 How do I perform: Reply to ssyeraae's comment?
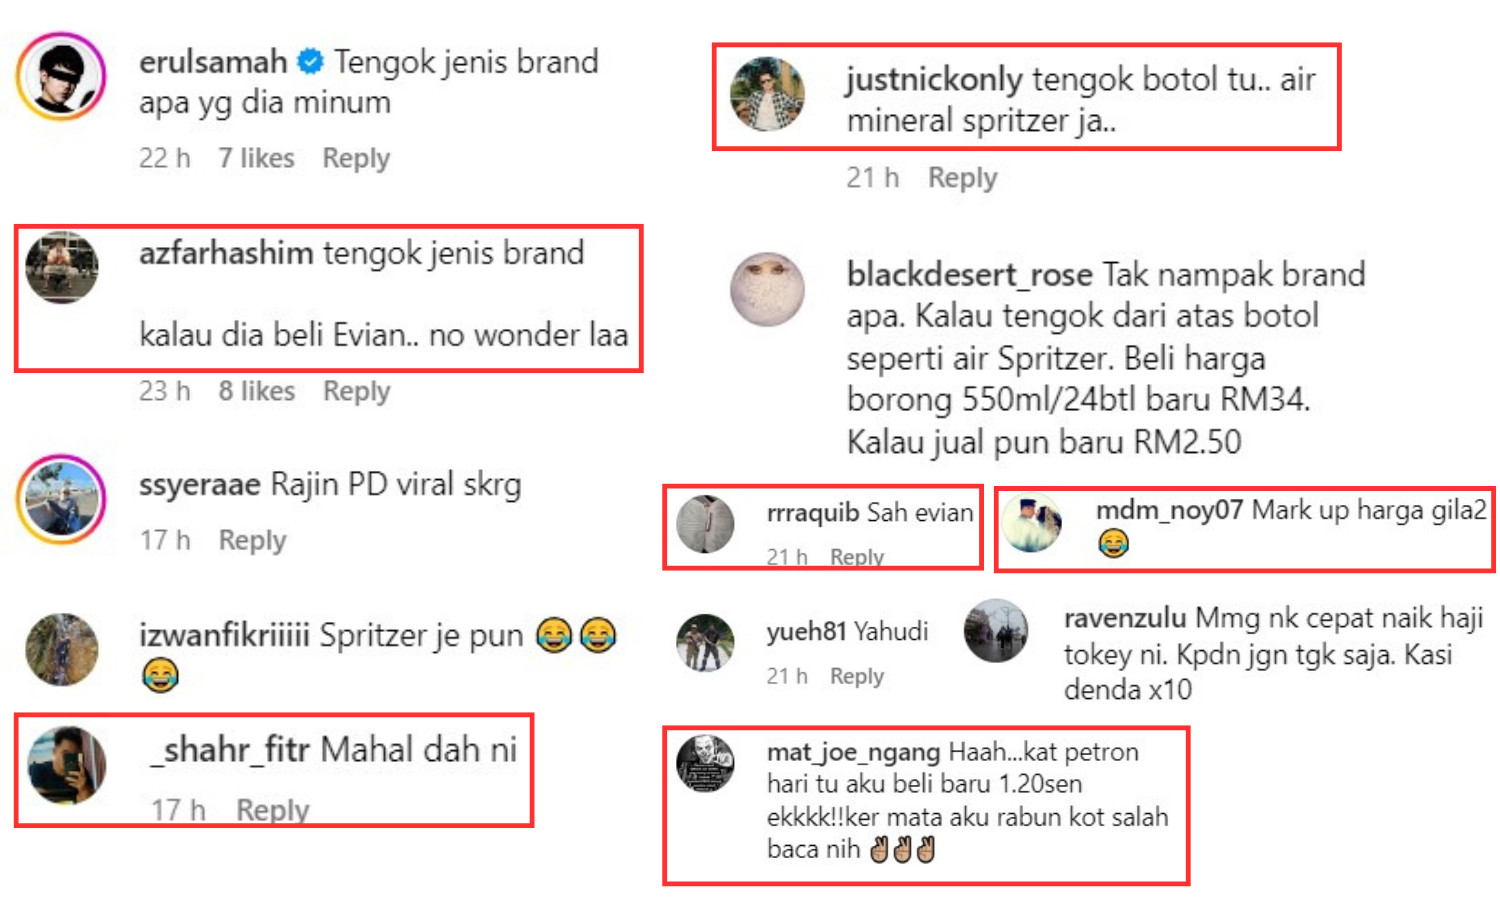252,540
